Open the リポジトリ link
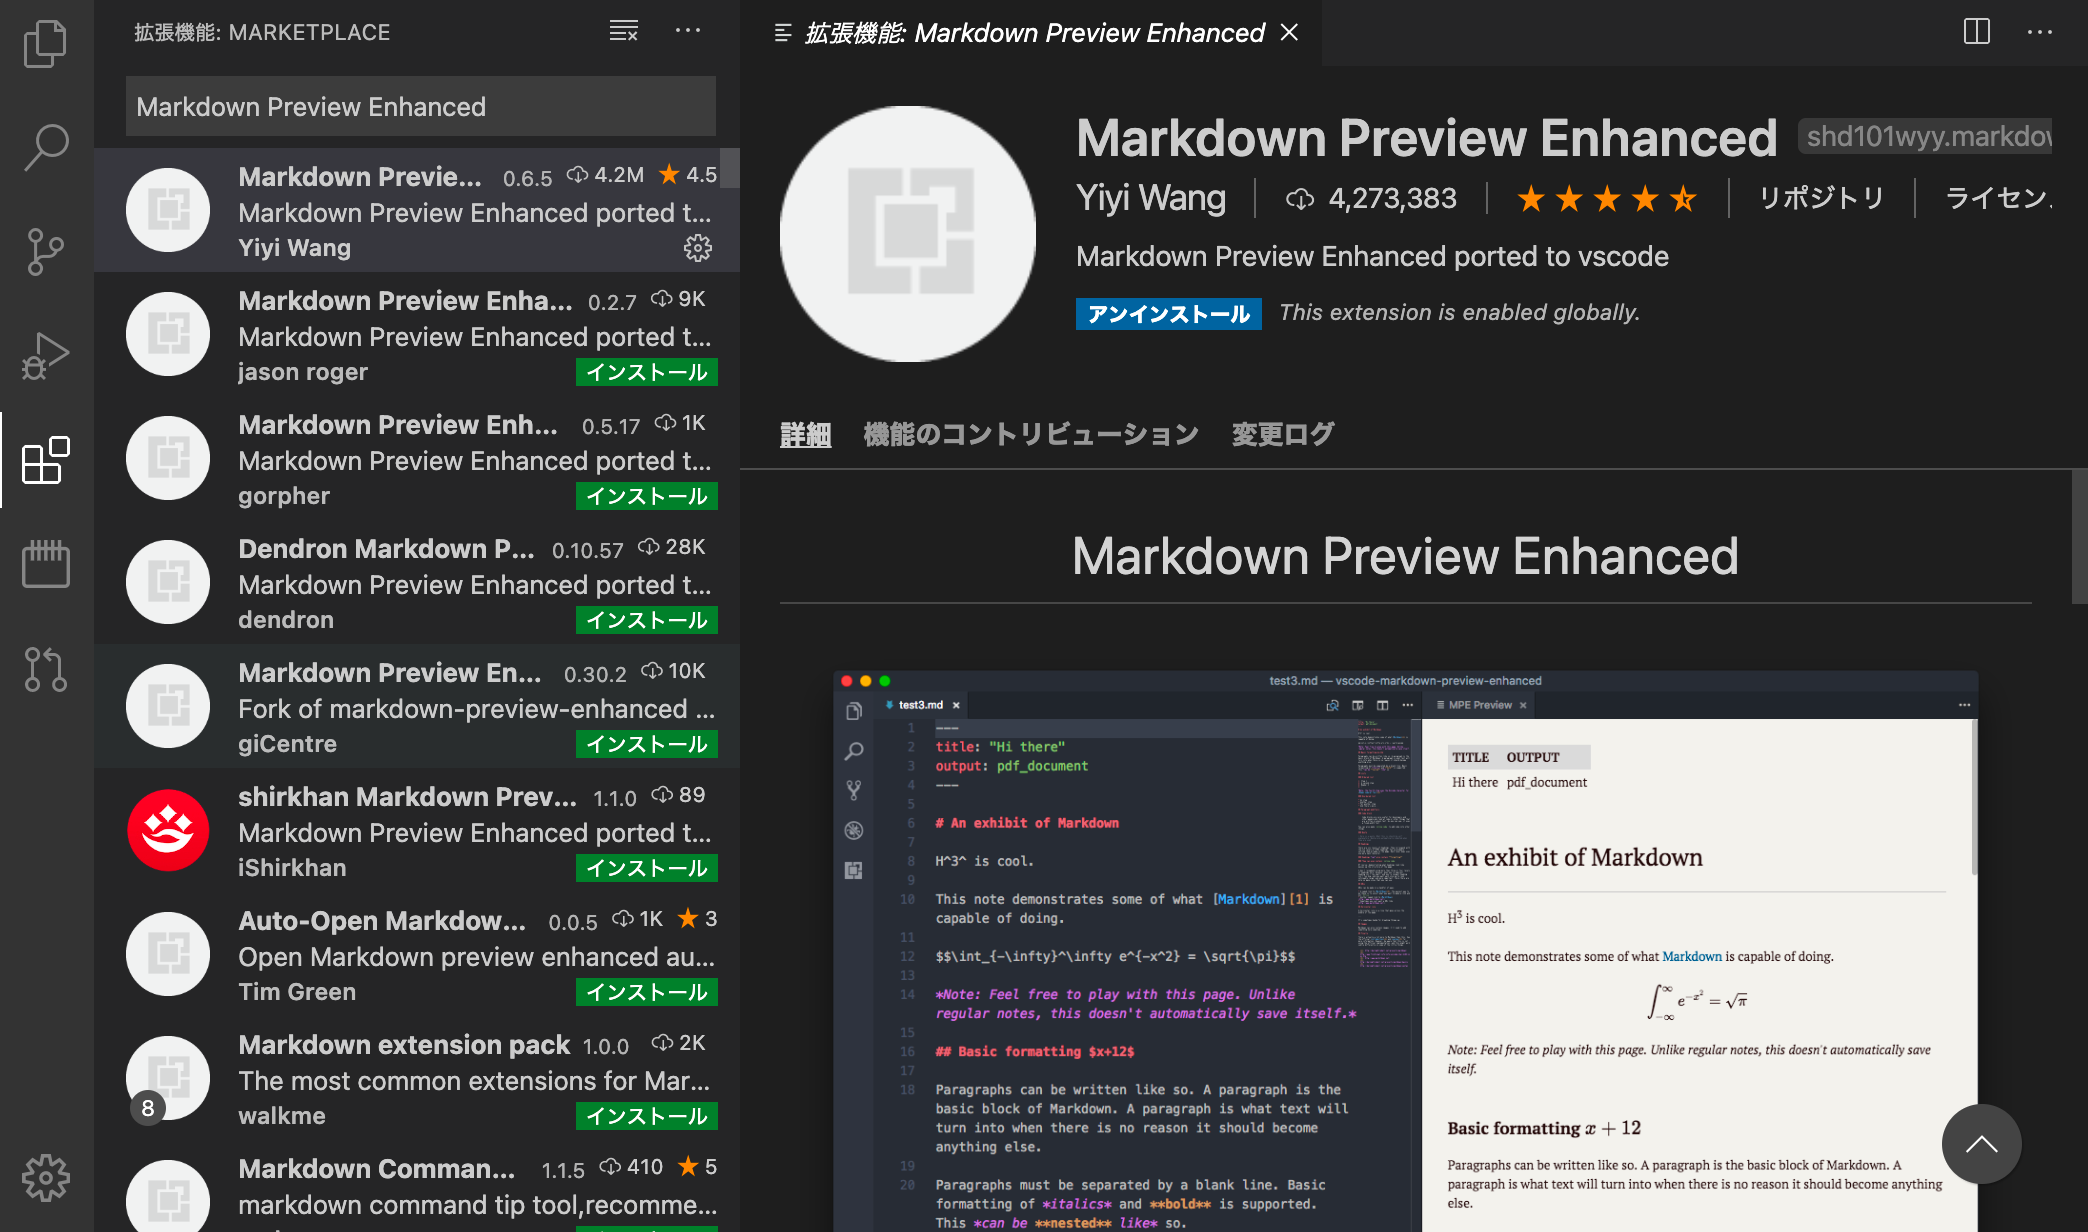 (x=1821, y=198)
